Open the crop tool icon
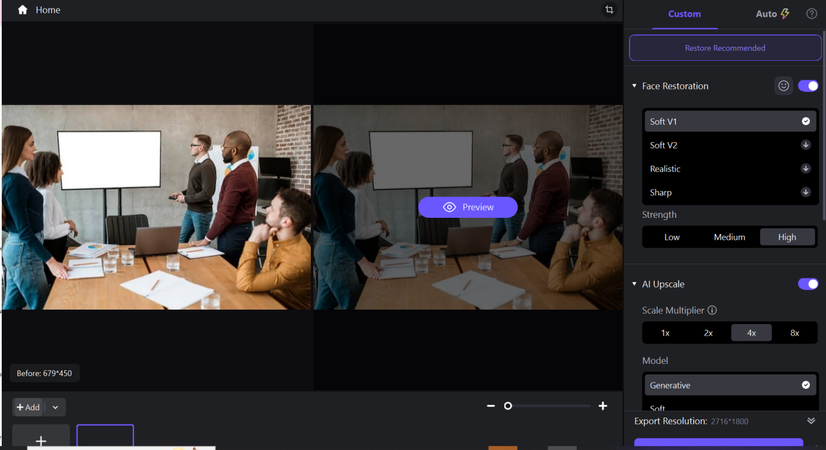 click(609, 9)
